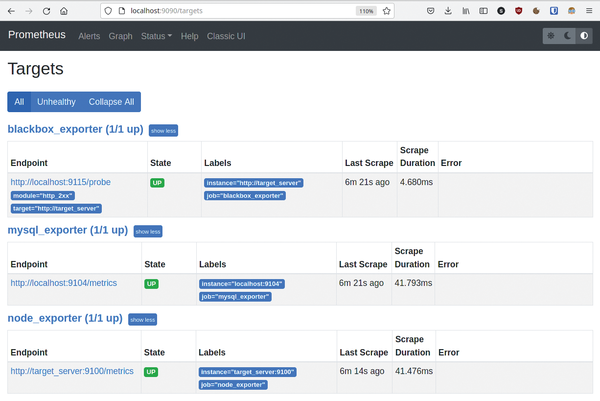Click the target="http://target_server" badge
Screen dimensions: 600x401
tap(56, 209)
